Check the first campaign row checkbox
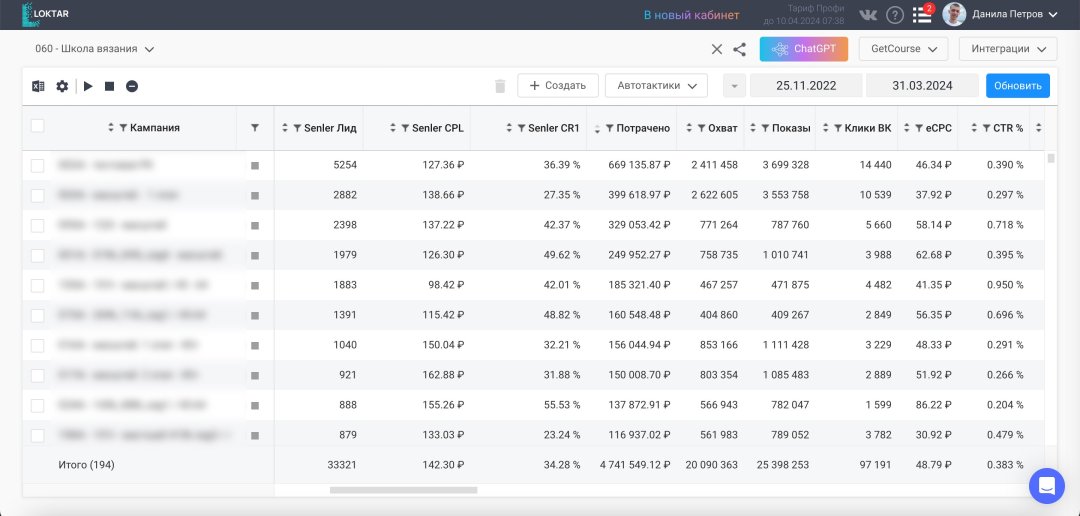Viewport: 1080px width, 516px height. (x=37, y=165)
